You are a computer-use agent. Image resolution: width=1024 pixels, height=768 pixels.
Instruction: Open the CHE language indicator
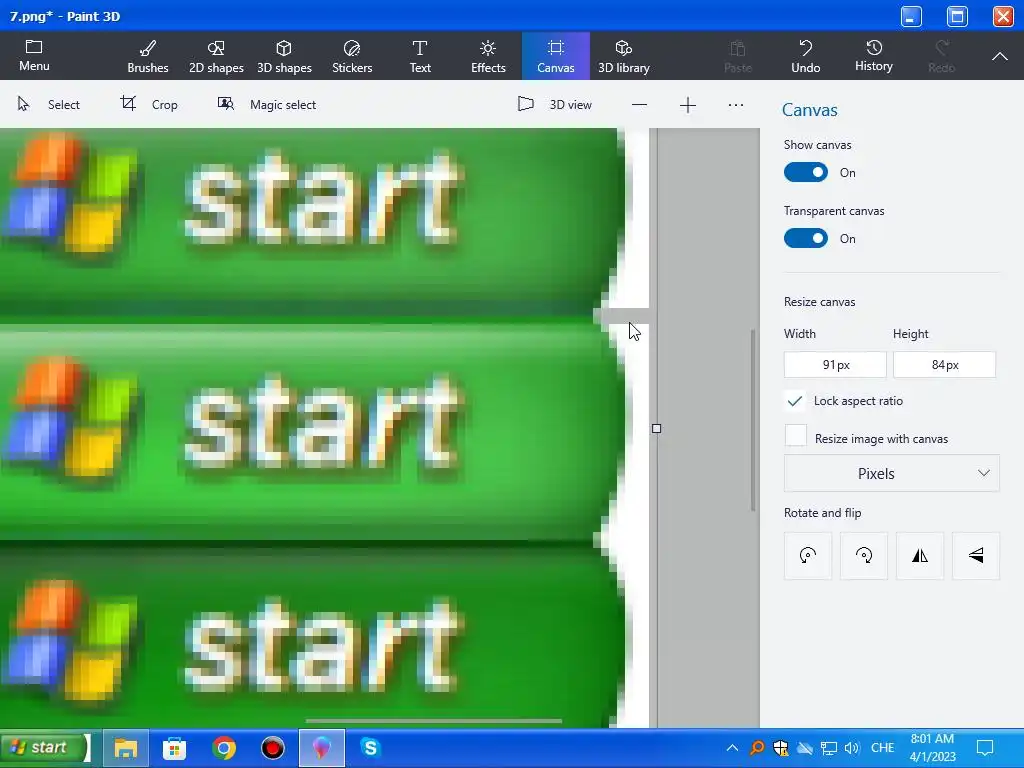[x=882, y=748]
